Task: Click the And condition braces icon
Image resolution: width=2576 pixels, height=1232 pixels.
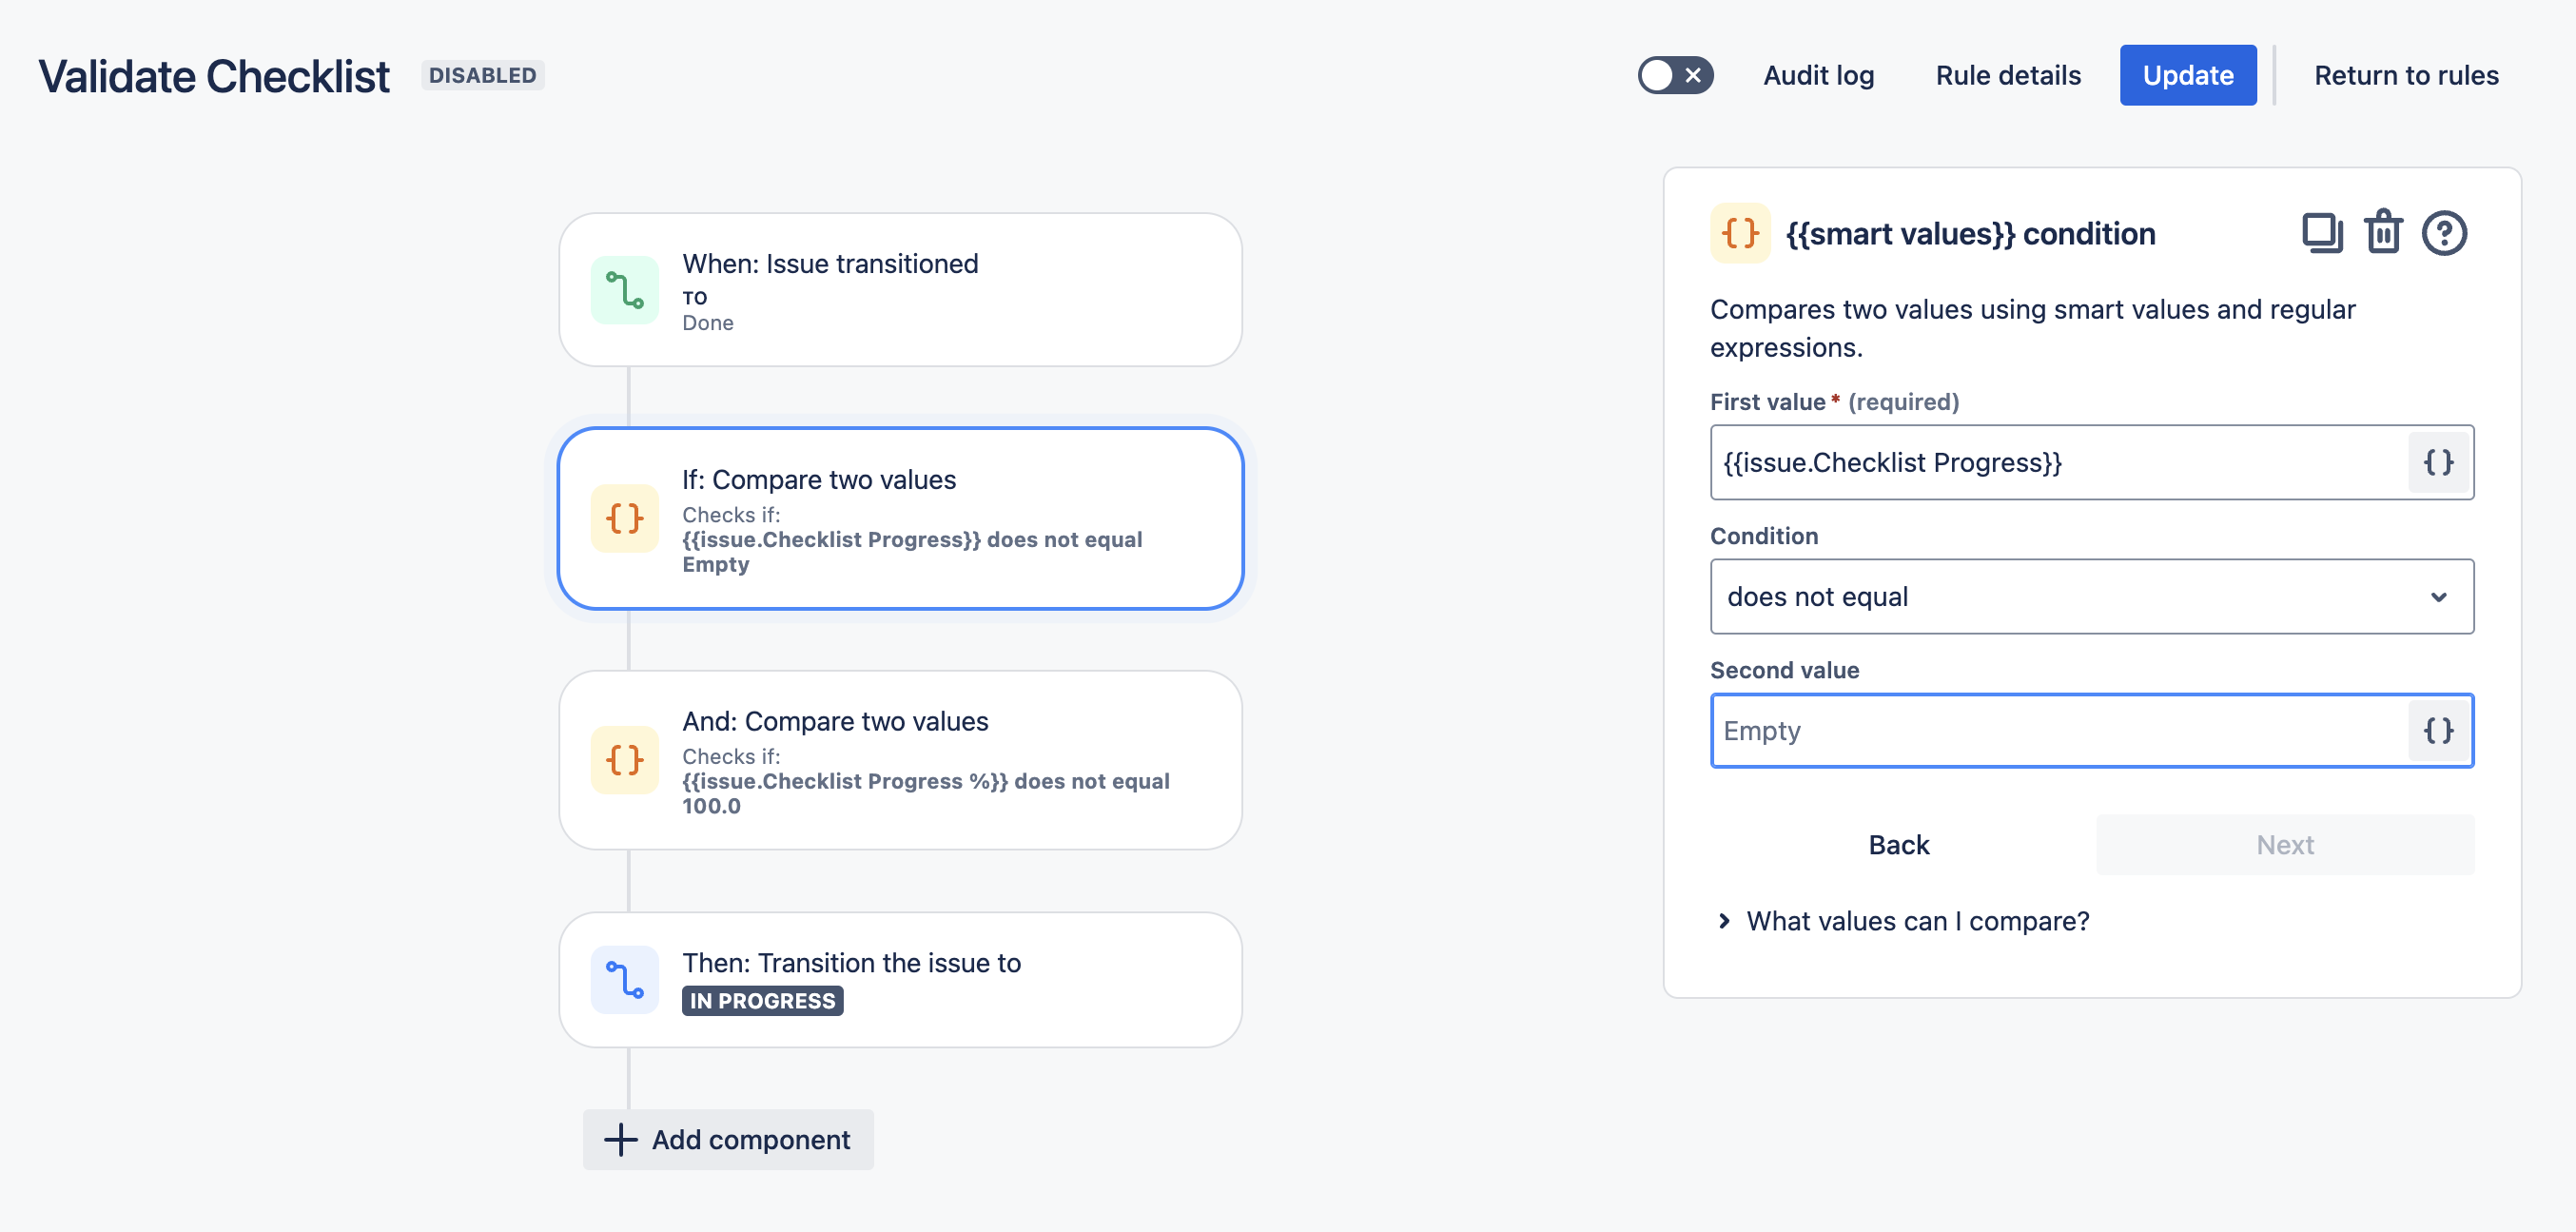Action: point(625,760)
